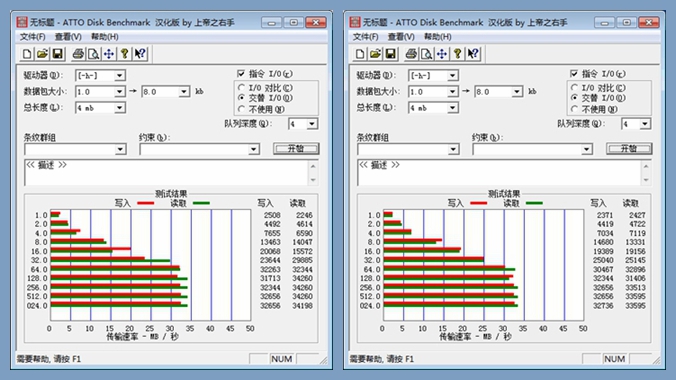Open 查看(V) menu in right window
This screenshot has height=380, width=676.
pos(401,37)
